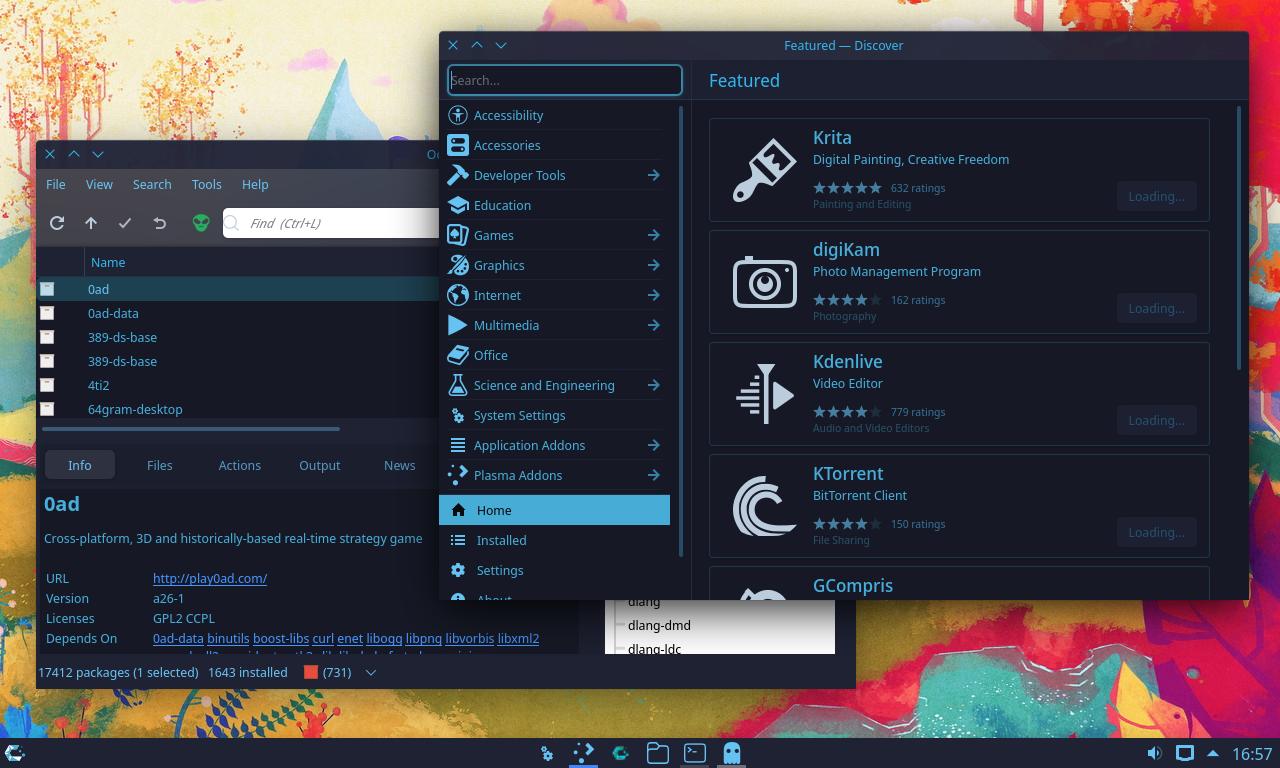This screenshot has width=1280, height=768.
Task: Click the Education category icon in Discover
Action: 458,205
